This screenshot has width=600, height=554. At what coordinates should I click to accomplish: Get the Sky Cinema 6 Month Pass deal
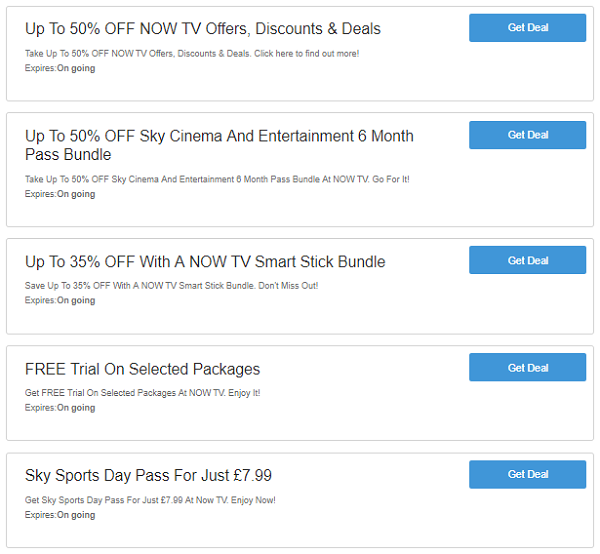tap(527, 135)
